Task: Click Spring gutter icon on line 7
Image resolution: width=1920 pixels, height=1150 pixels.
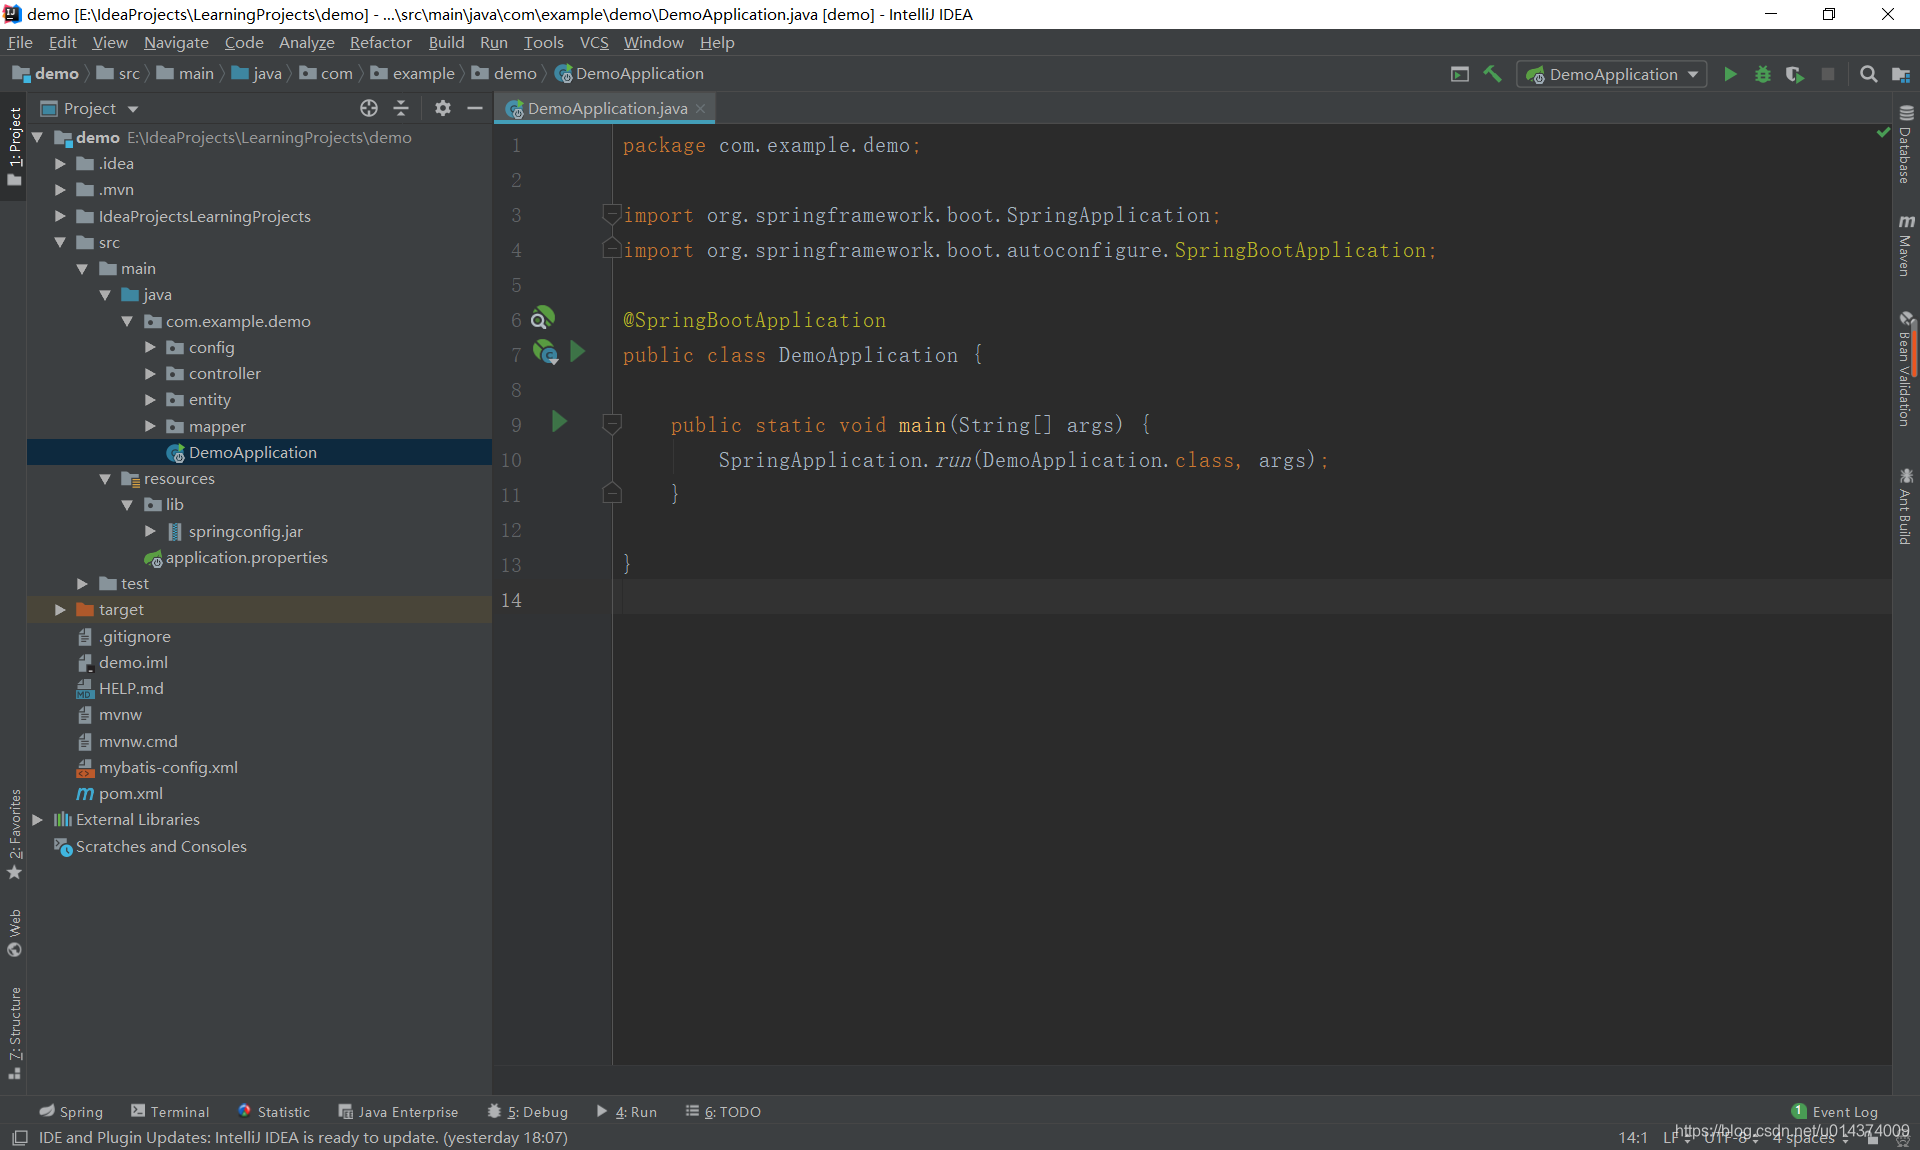Action: tap(545, 352)
